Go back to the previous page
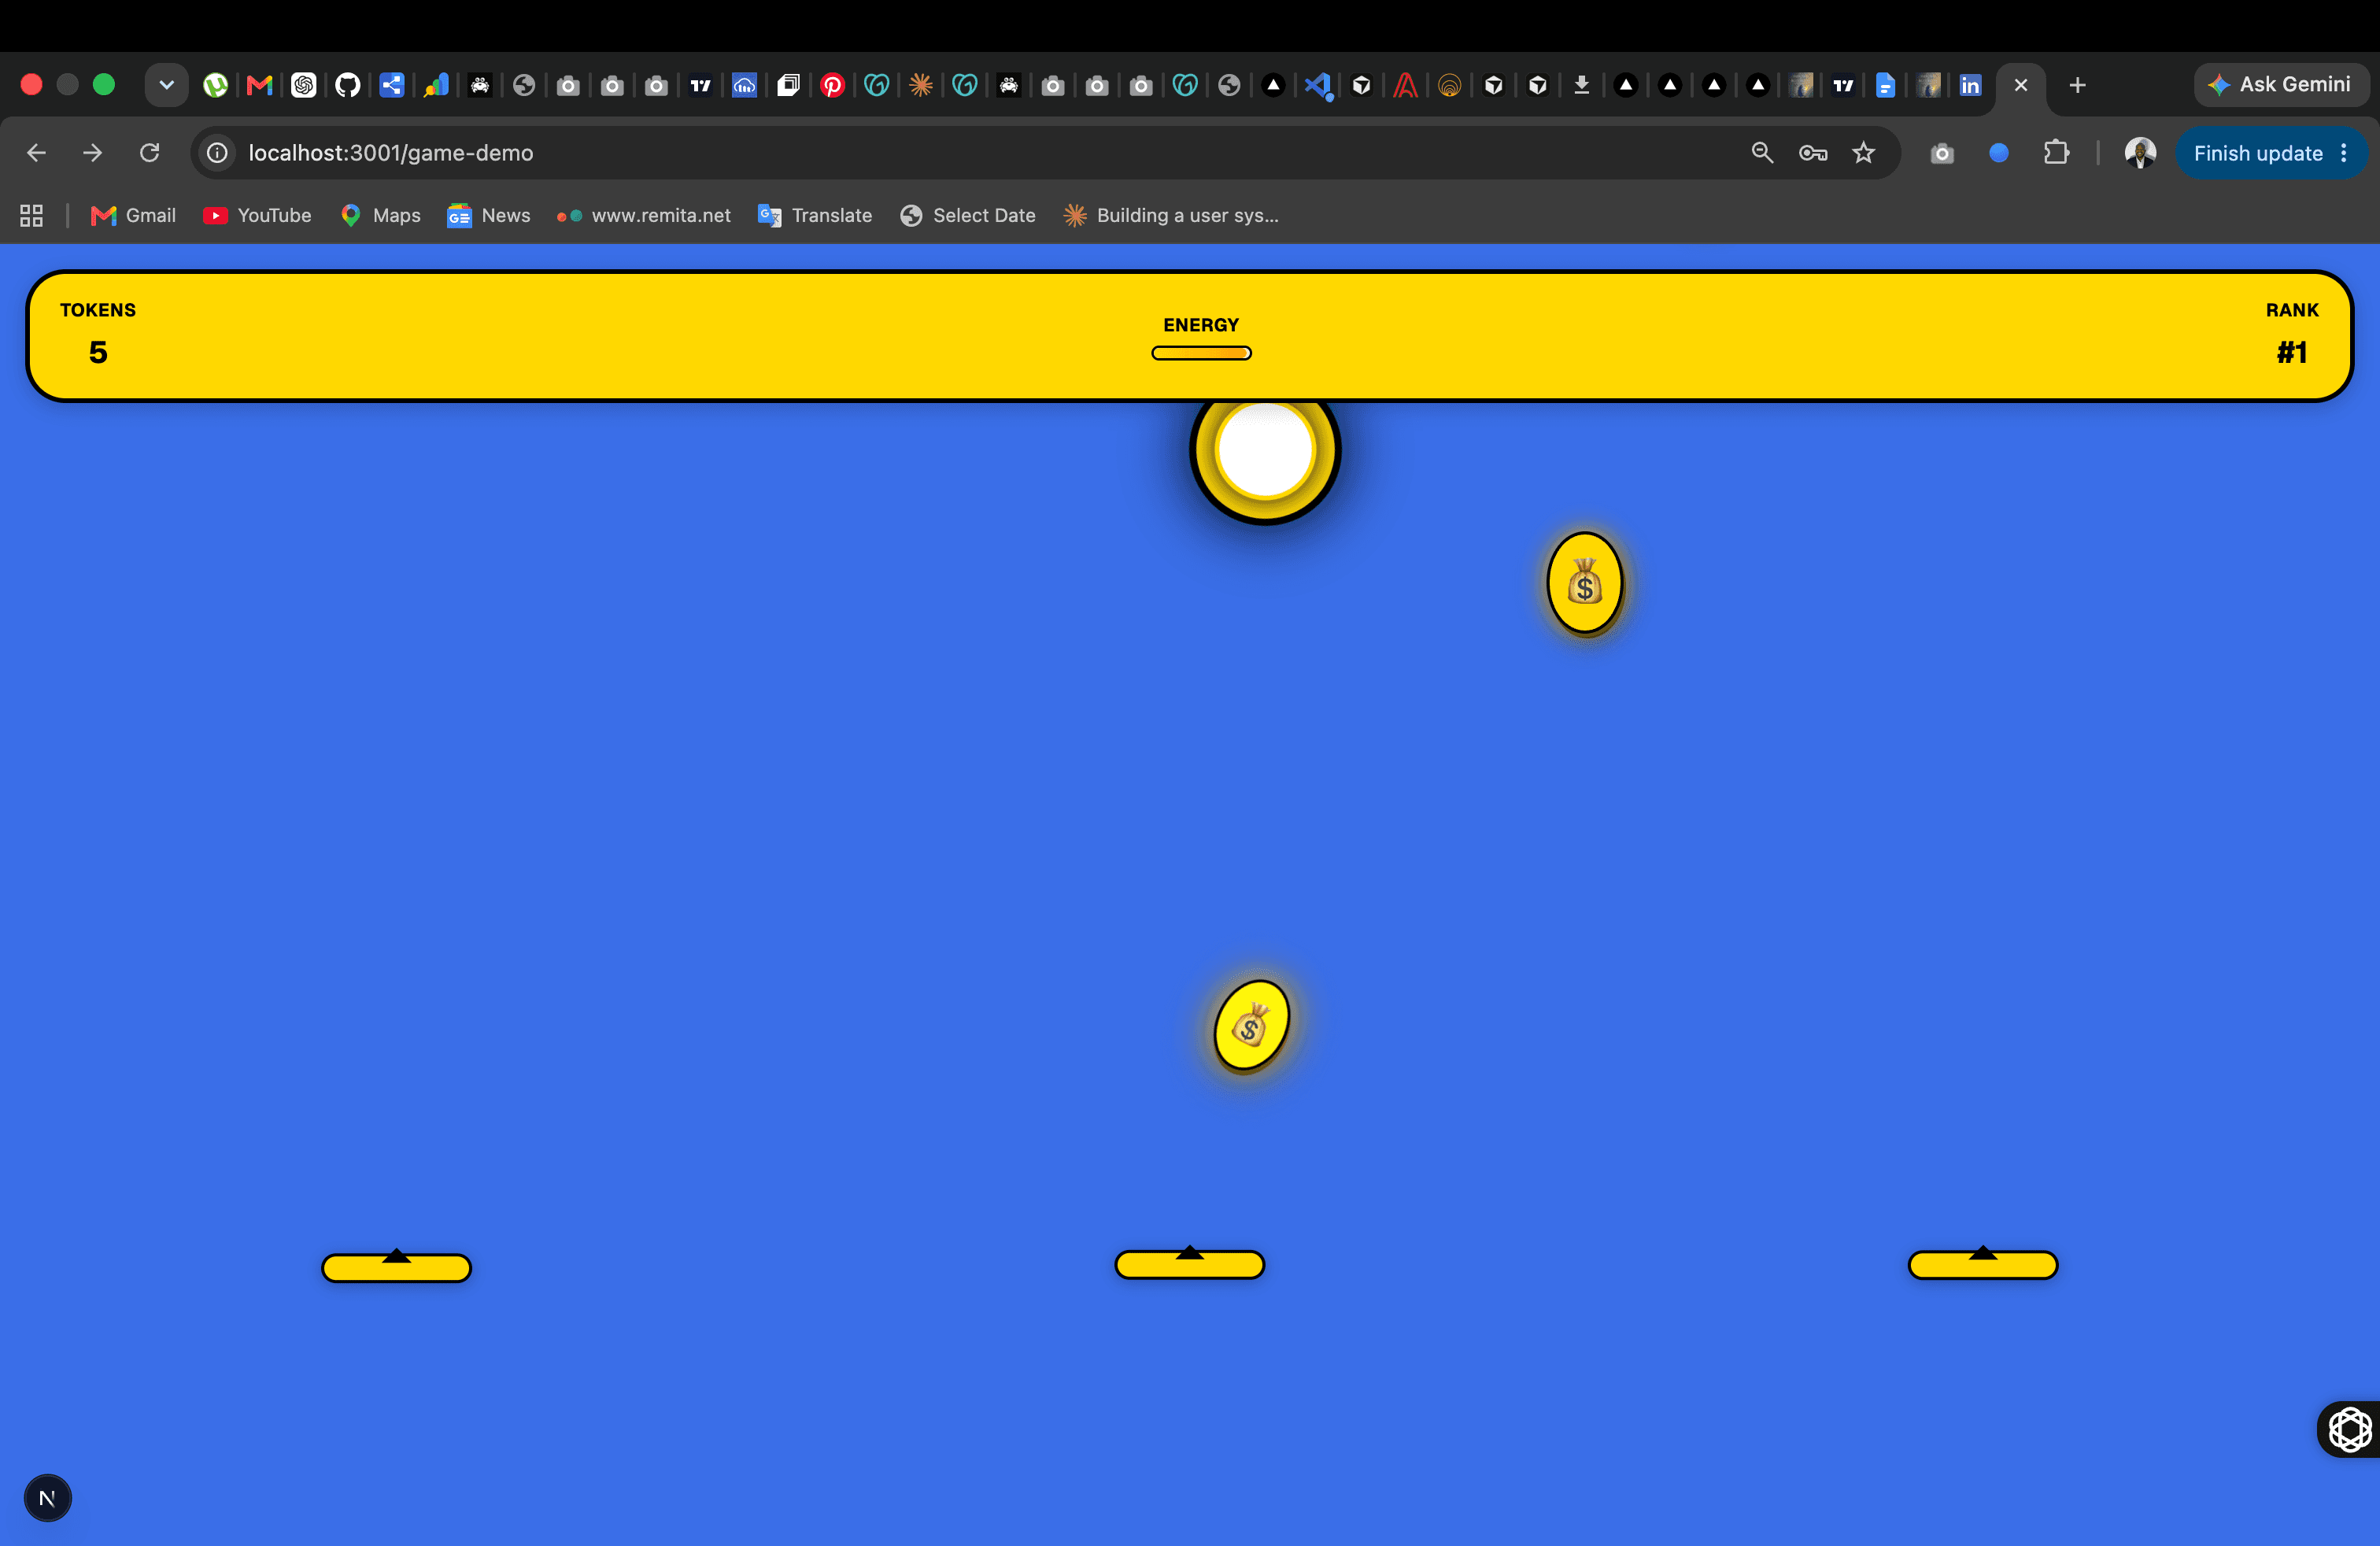The height and width of the screenshot is (1546, 2380). click(x=36, y=153)
